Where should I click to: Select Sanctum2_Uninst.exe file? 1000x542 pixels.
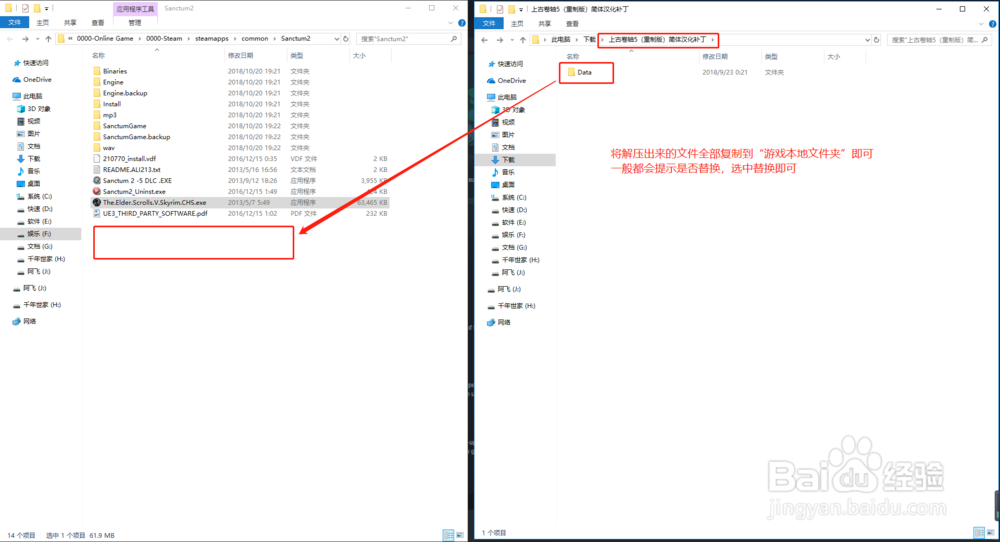tap(134, 191)
